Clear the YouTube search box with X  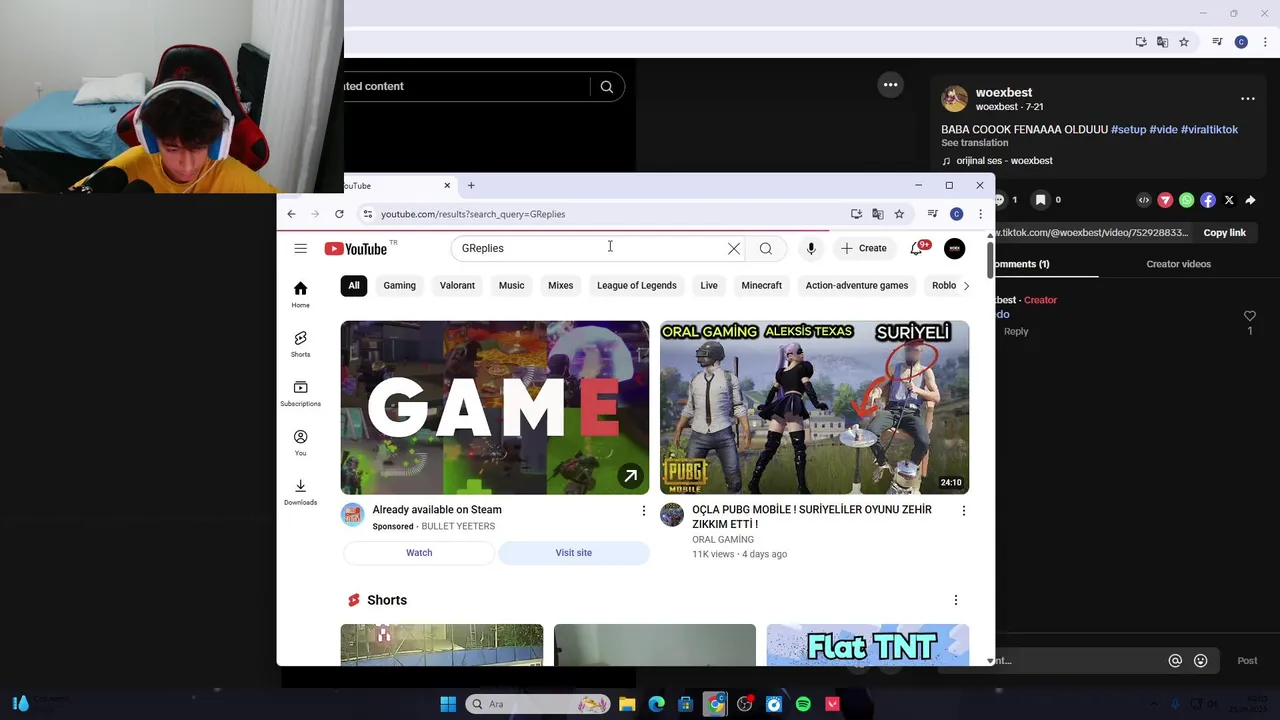point(734,248)
